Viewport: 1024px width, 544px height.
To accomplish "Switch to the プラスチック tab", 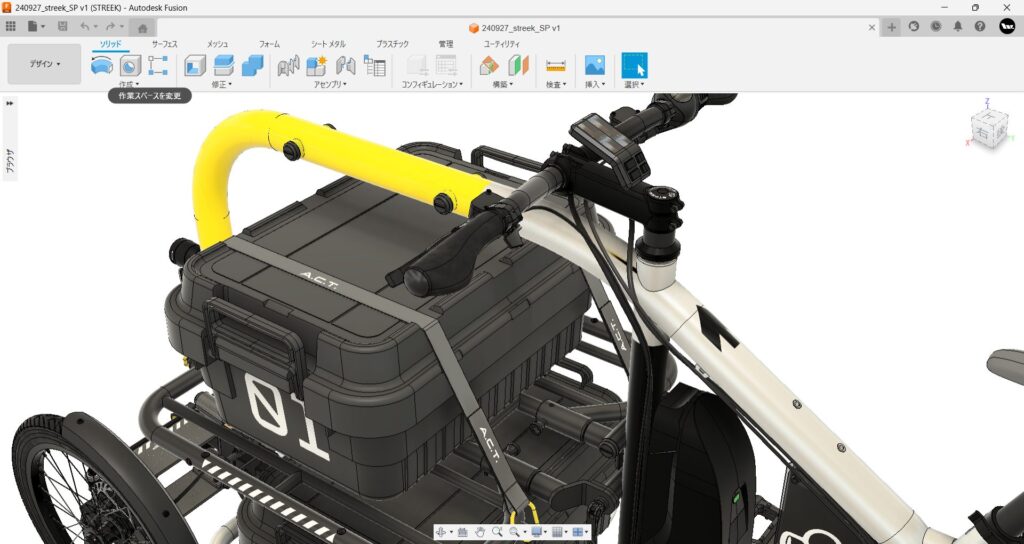I will (392, 44).
